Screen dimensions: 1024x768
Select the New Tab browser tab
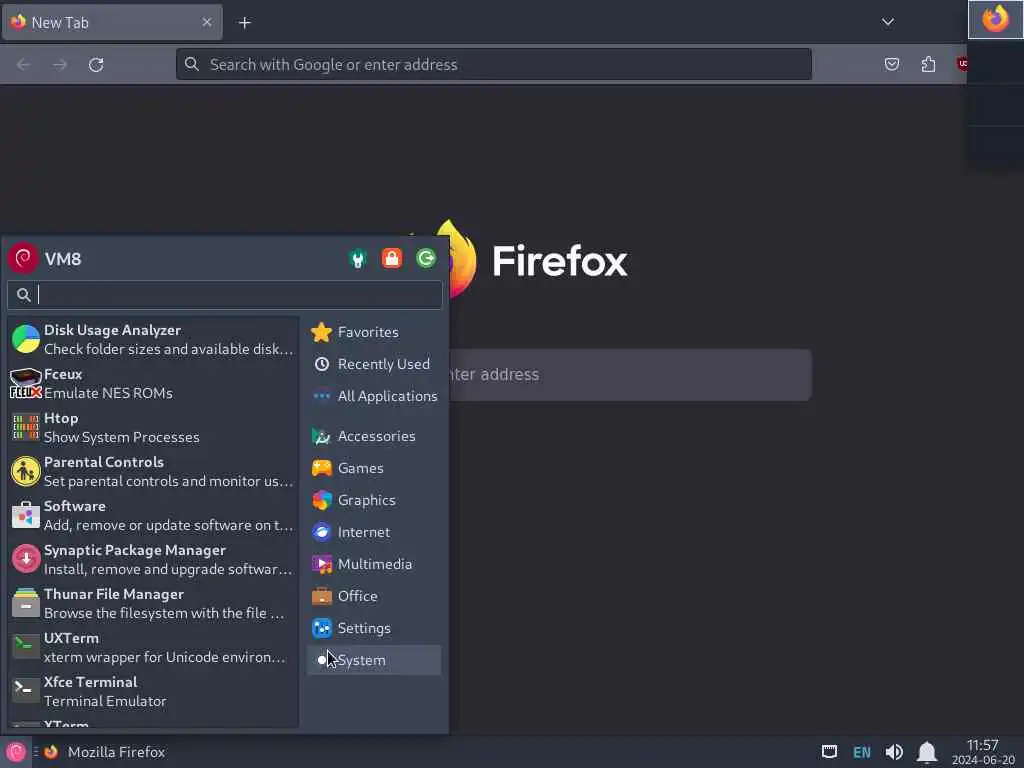click(x=112, y=22)
